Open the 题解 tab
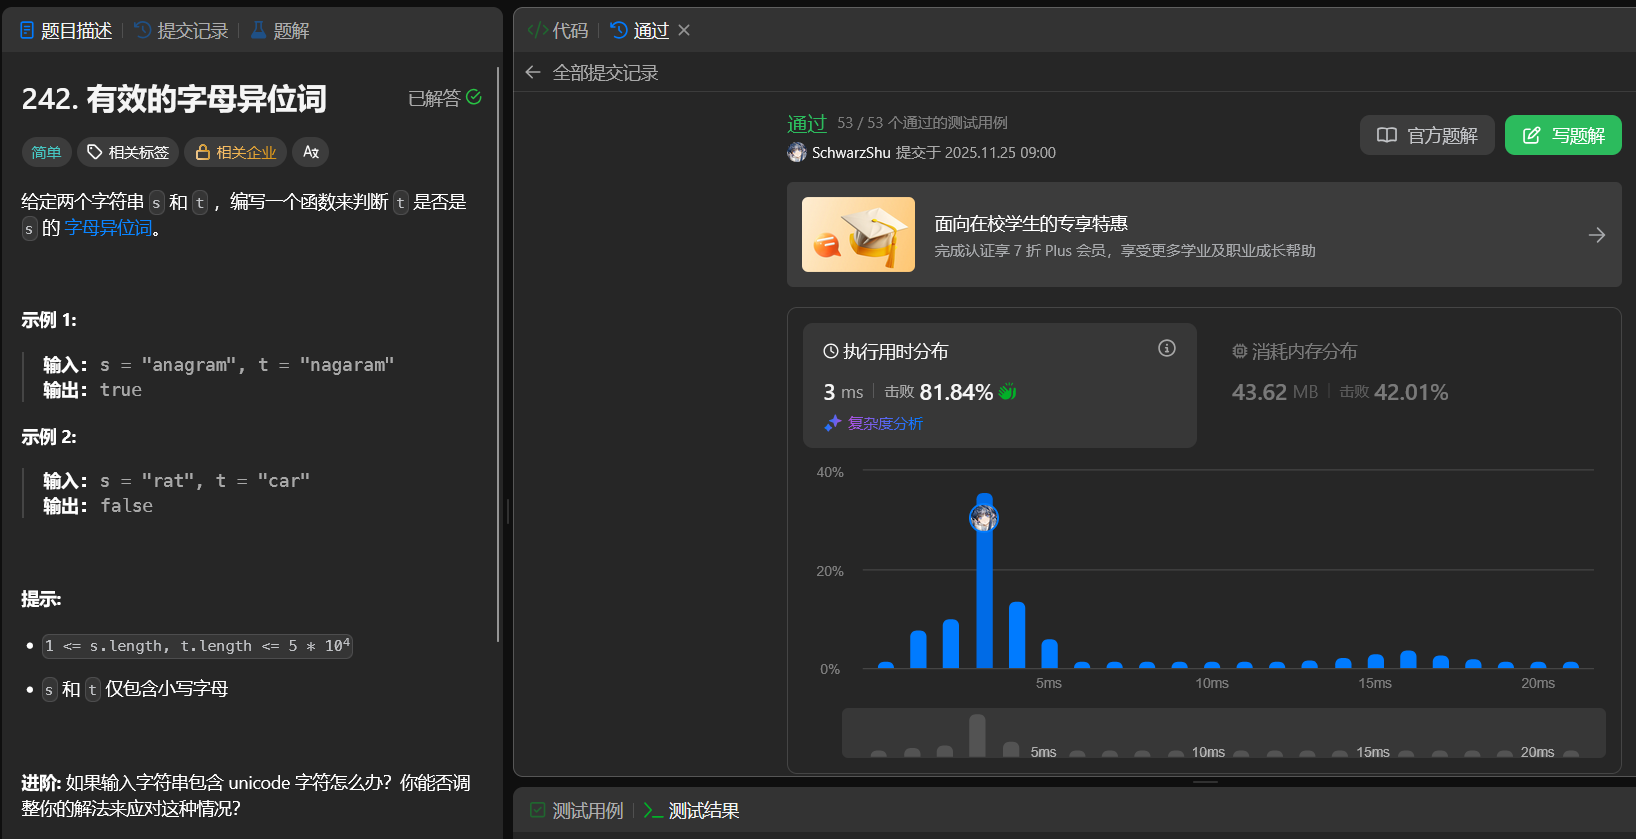1636x839 pixels. point(280,31)
